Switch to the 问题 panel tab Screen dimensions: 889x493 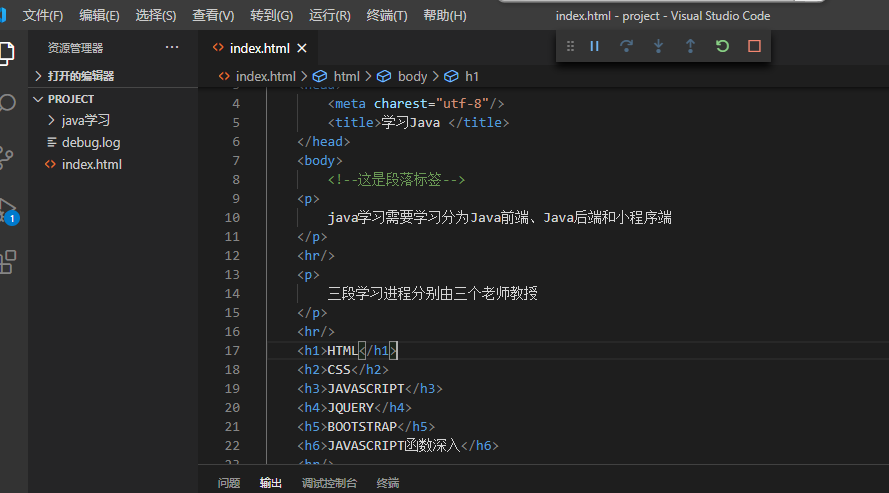point(229,483)
